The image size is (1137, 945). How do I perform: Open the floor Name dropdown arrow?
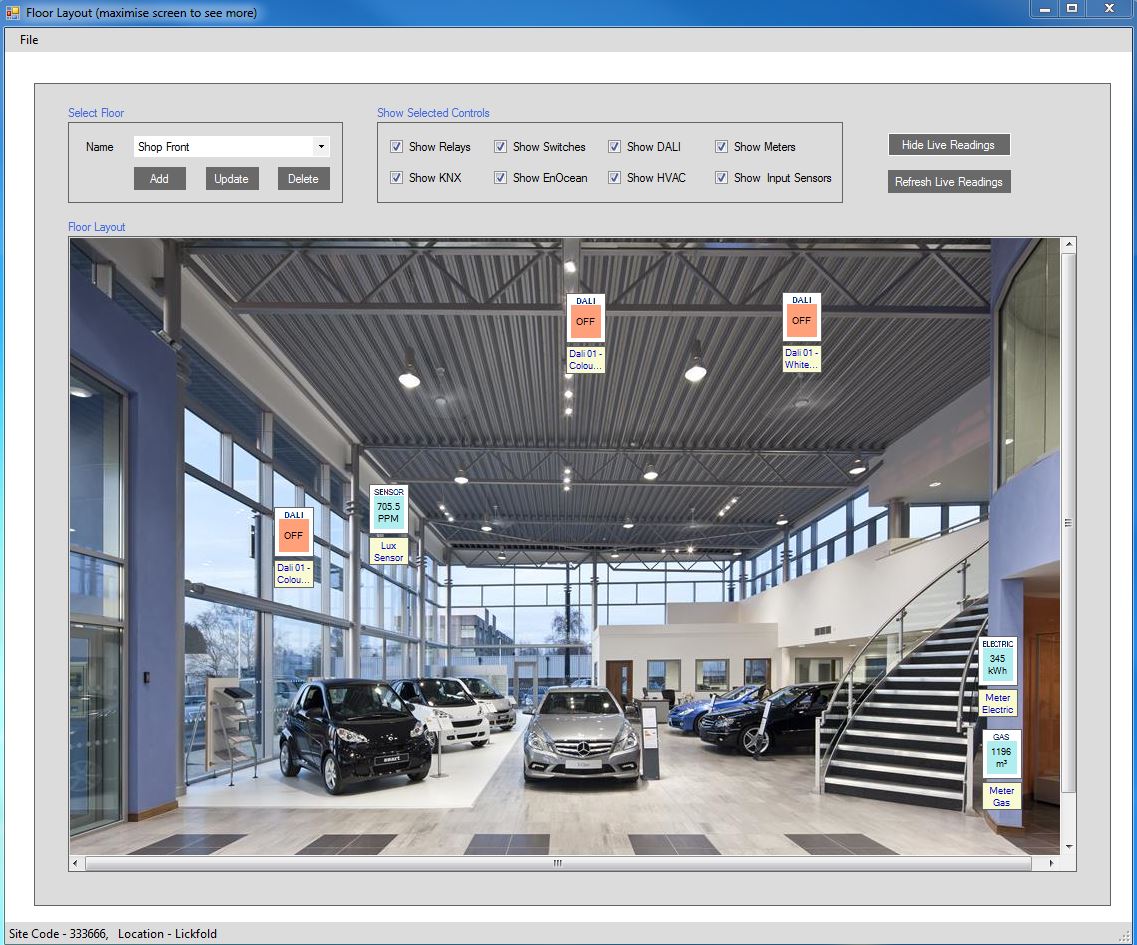[x=321, y=147]
